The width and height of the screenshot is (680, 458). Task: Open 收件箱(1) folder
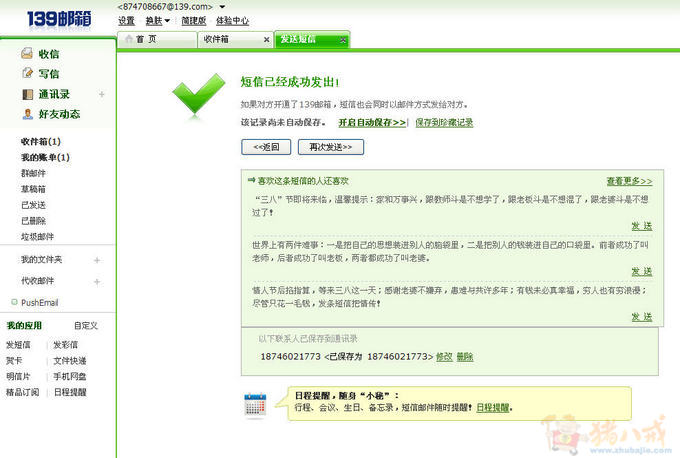pos(41,141)
